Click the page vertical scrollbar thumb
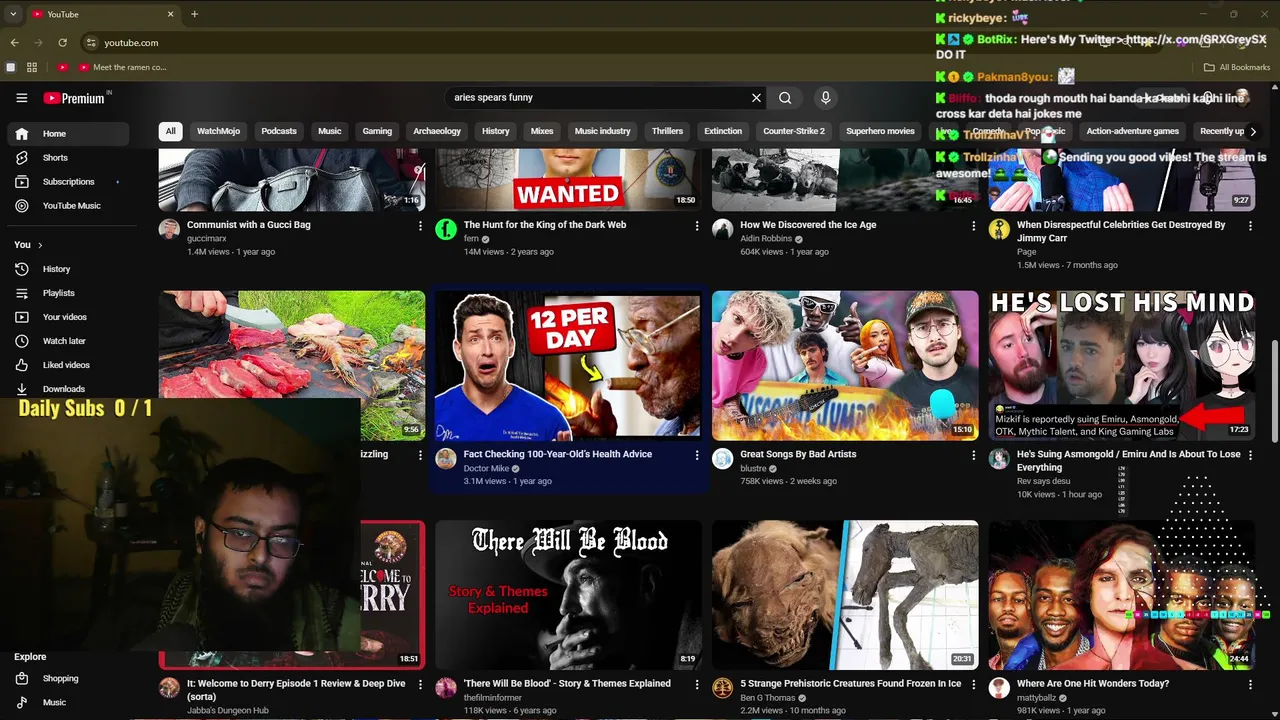The height and width of the screenshot is (720, 1280). (1274, 390)
